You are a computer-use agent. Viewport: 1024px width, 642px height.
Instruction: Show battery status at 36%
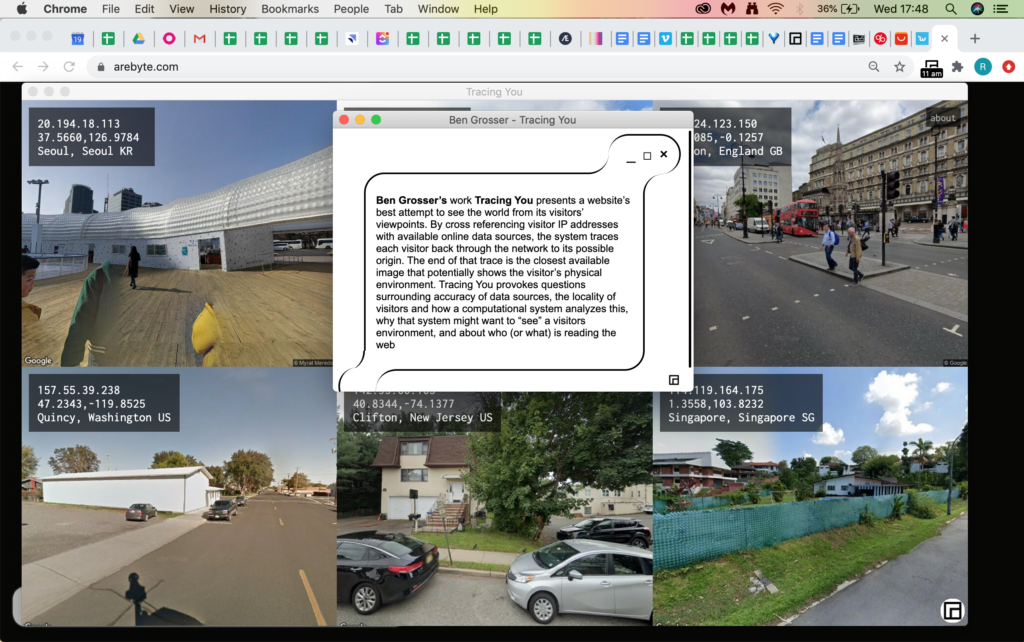click(x=839, y=9)
